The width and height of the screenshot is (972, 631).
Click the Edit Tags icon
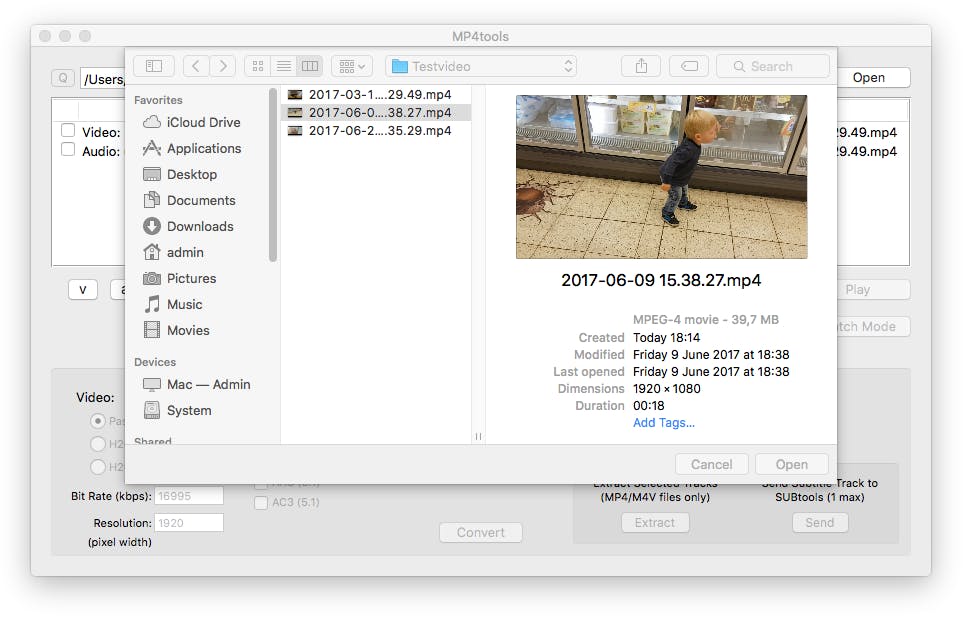click(689, 66)
